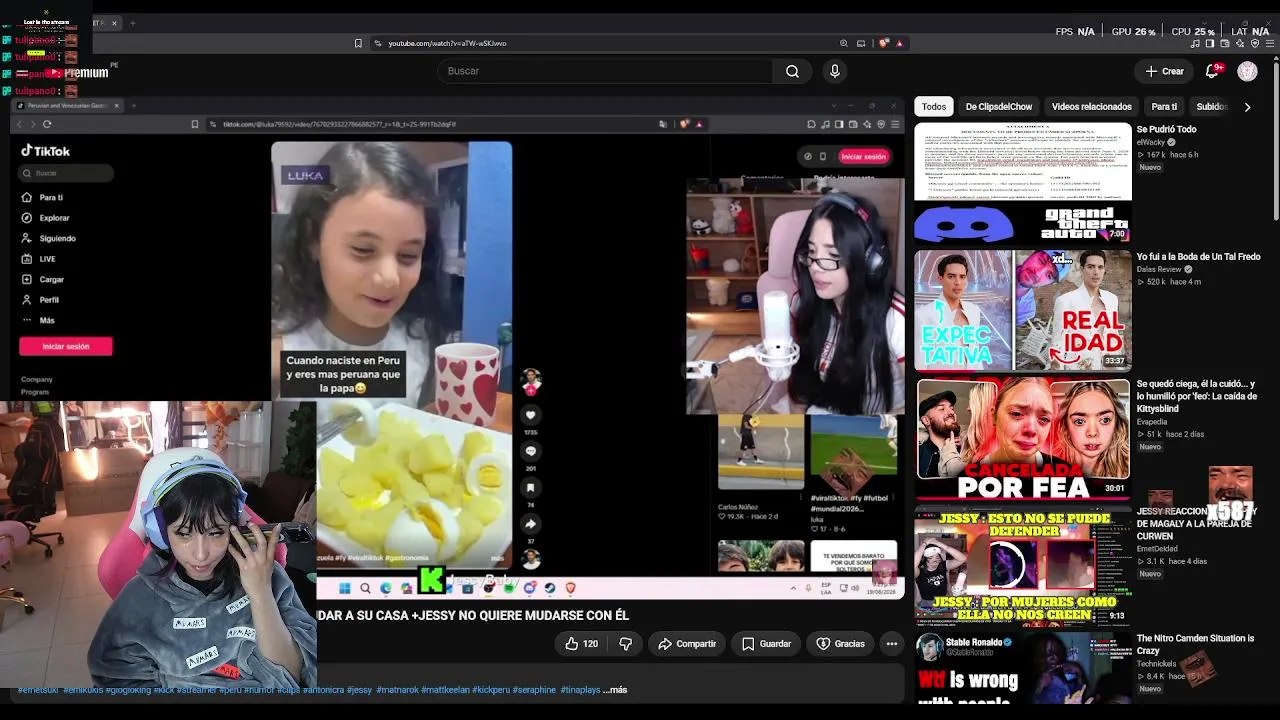Open TikTok Perfil section
The width and height of the screenshot is (1280, 720).
point(41,300)
